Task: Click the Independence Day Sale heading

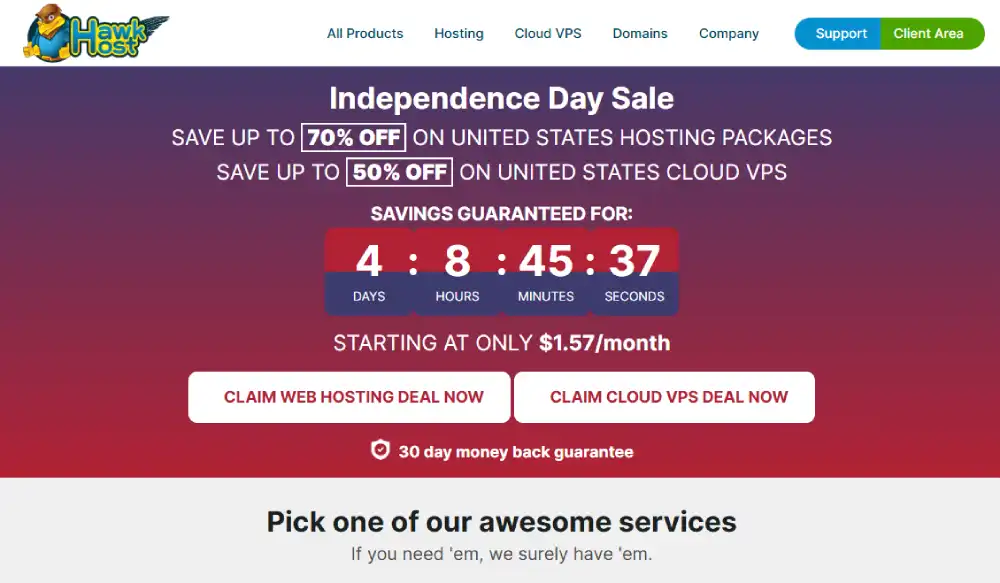Action: [501, 98]
